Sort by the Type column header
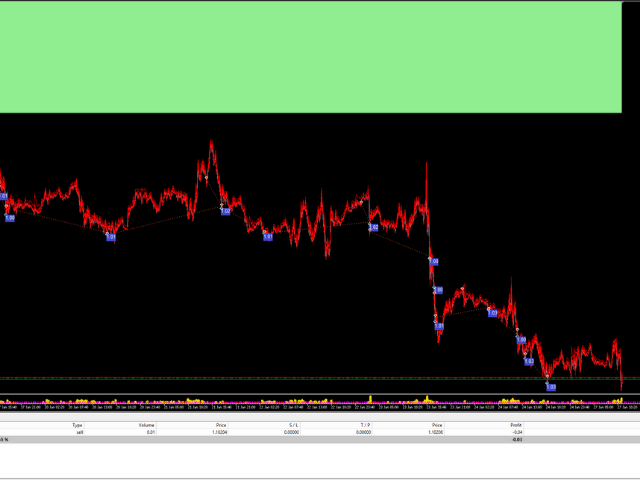Screen dimensions: 640x480 tap(77, 425)
